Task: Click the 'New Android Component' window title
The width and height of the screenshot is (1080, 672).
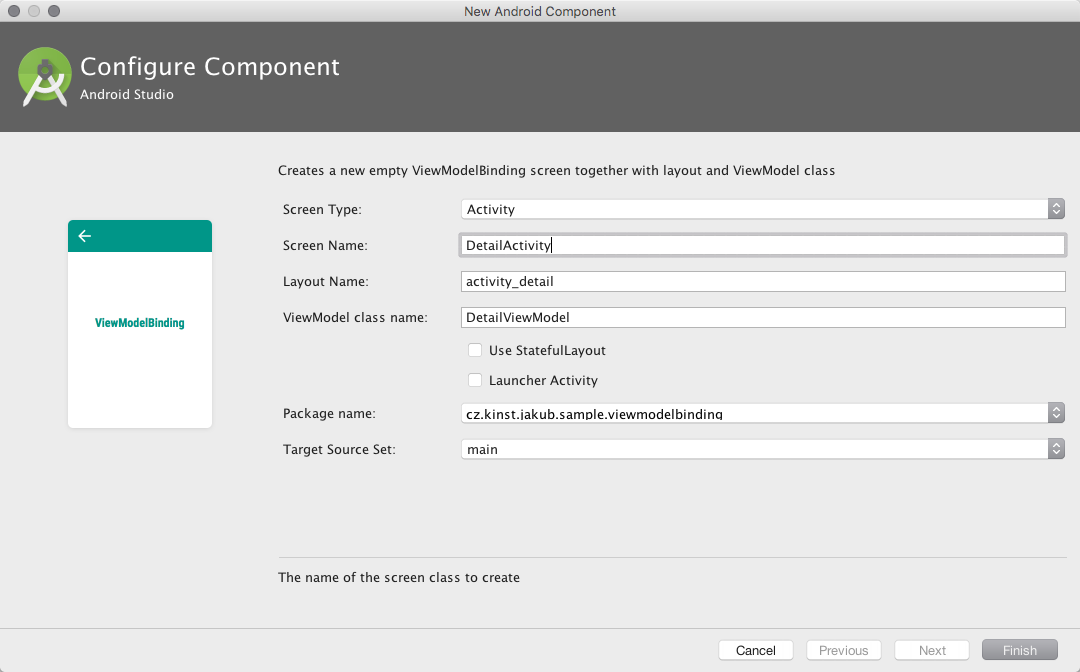Action: (x=540, y=11)
